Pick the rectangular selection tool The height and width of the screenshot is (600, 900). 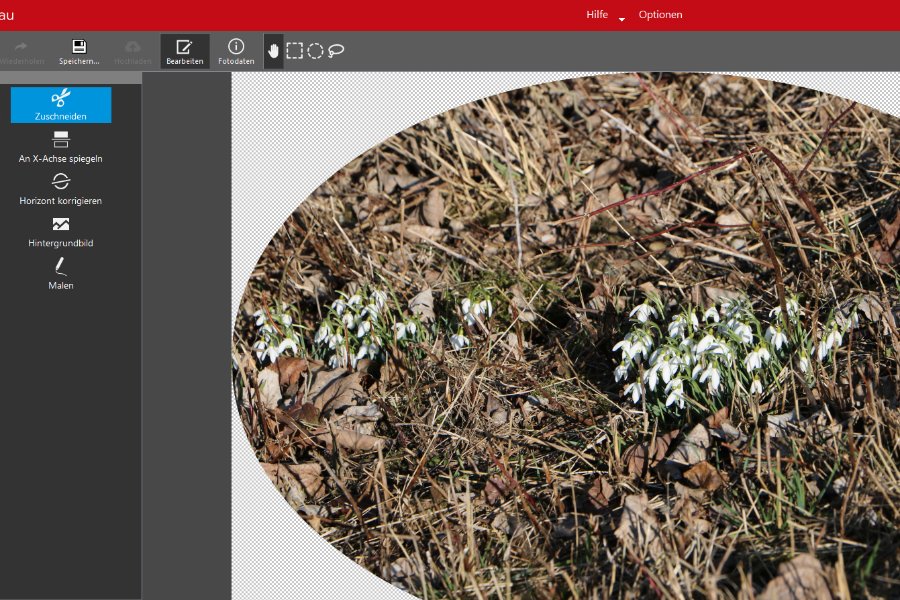294,51
